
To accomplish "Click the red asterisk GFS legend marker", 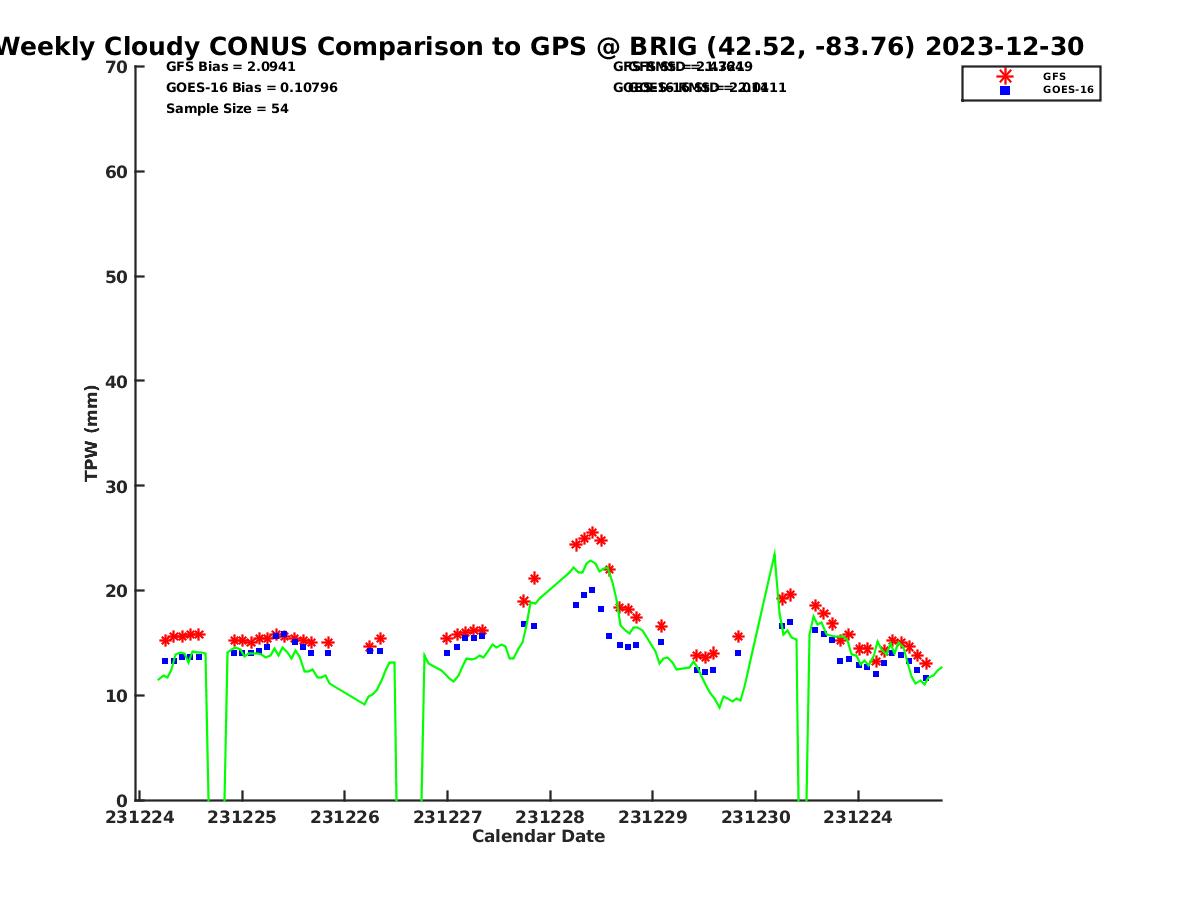I will click(1005, 76).
